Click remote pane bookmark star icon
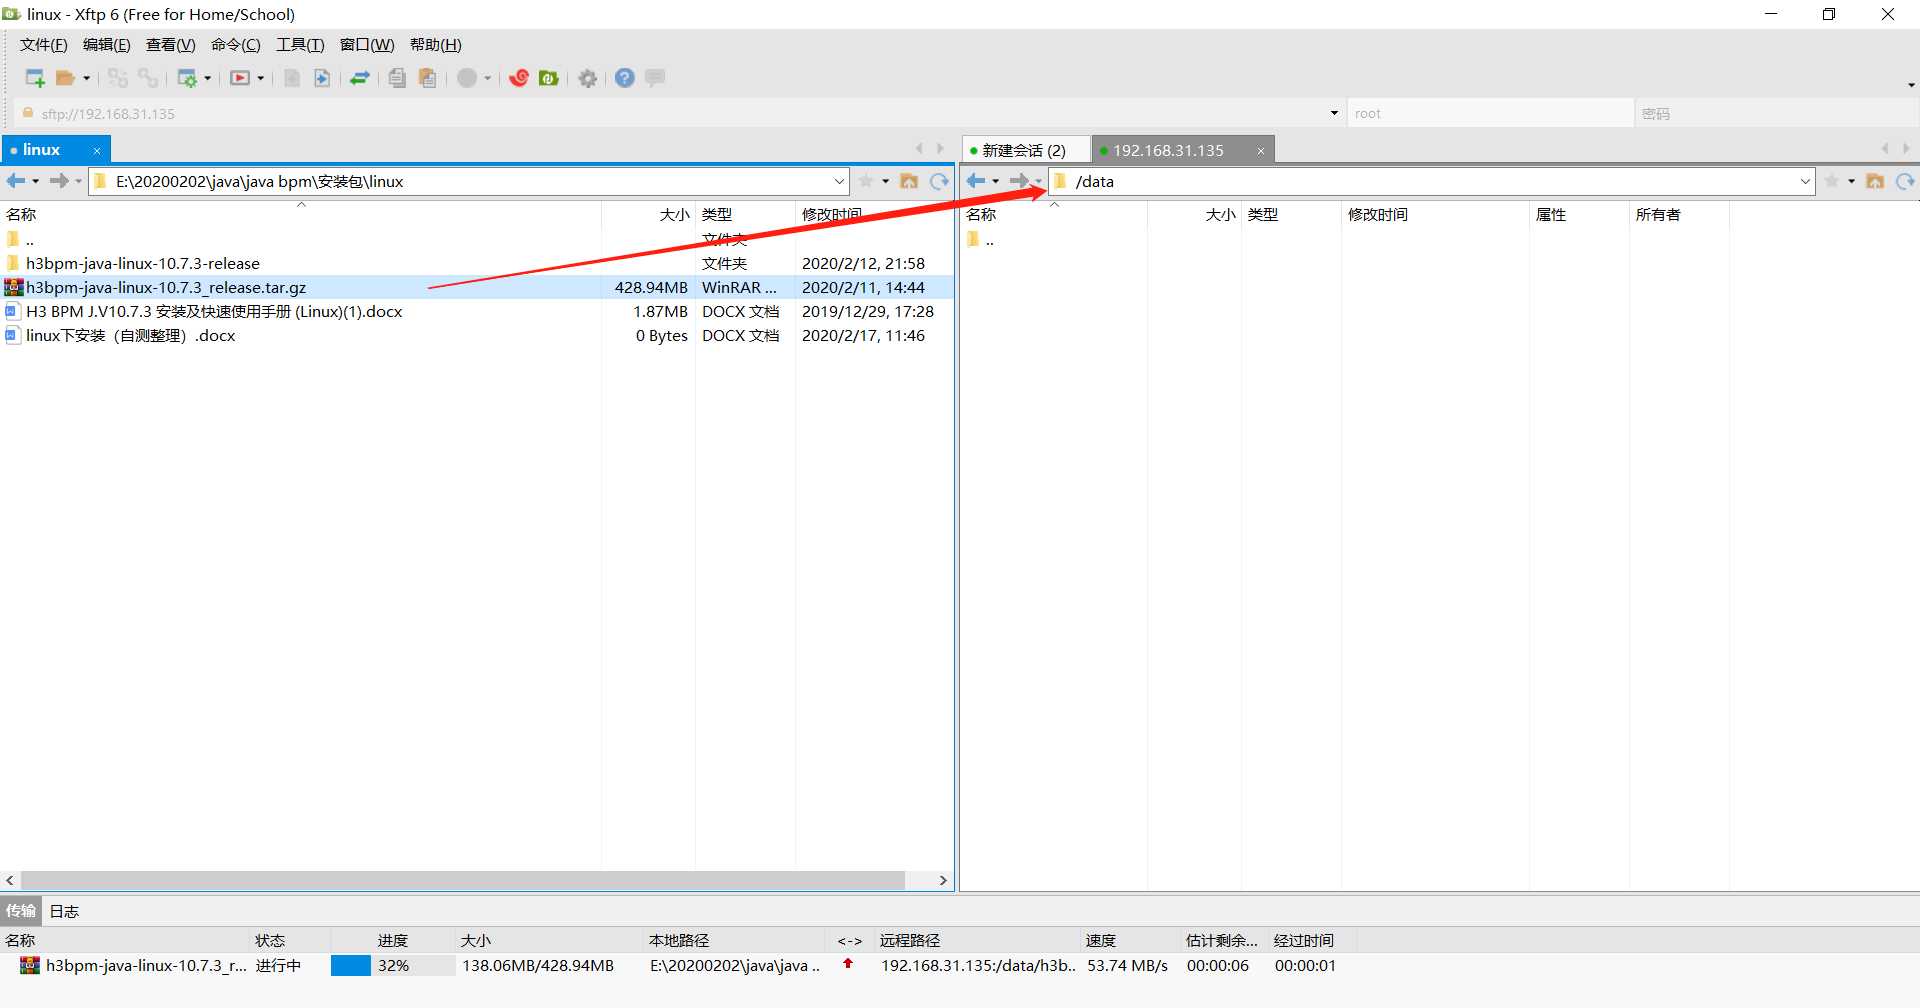1920x1008 pixels. pos(1832,181)
